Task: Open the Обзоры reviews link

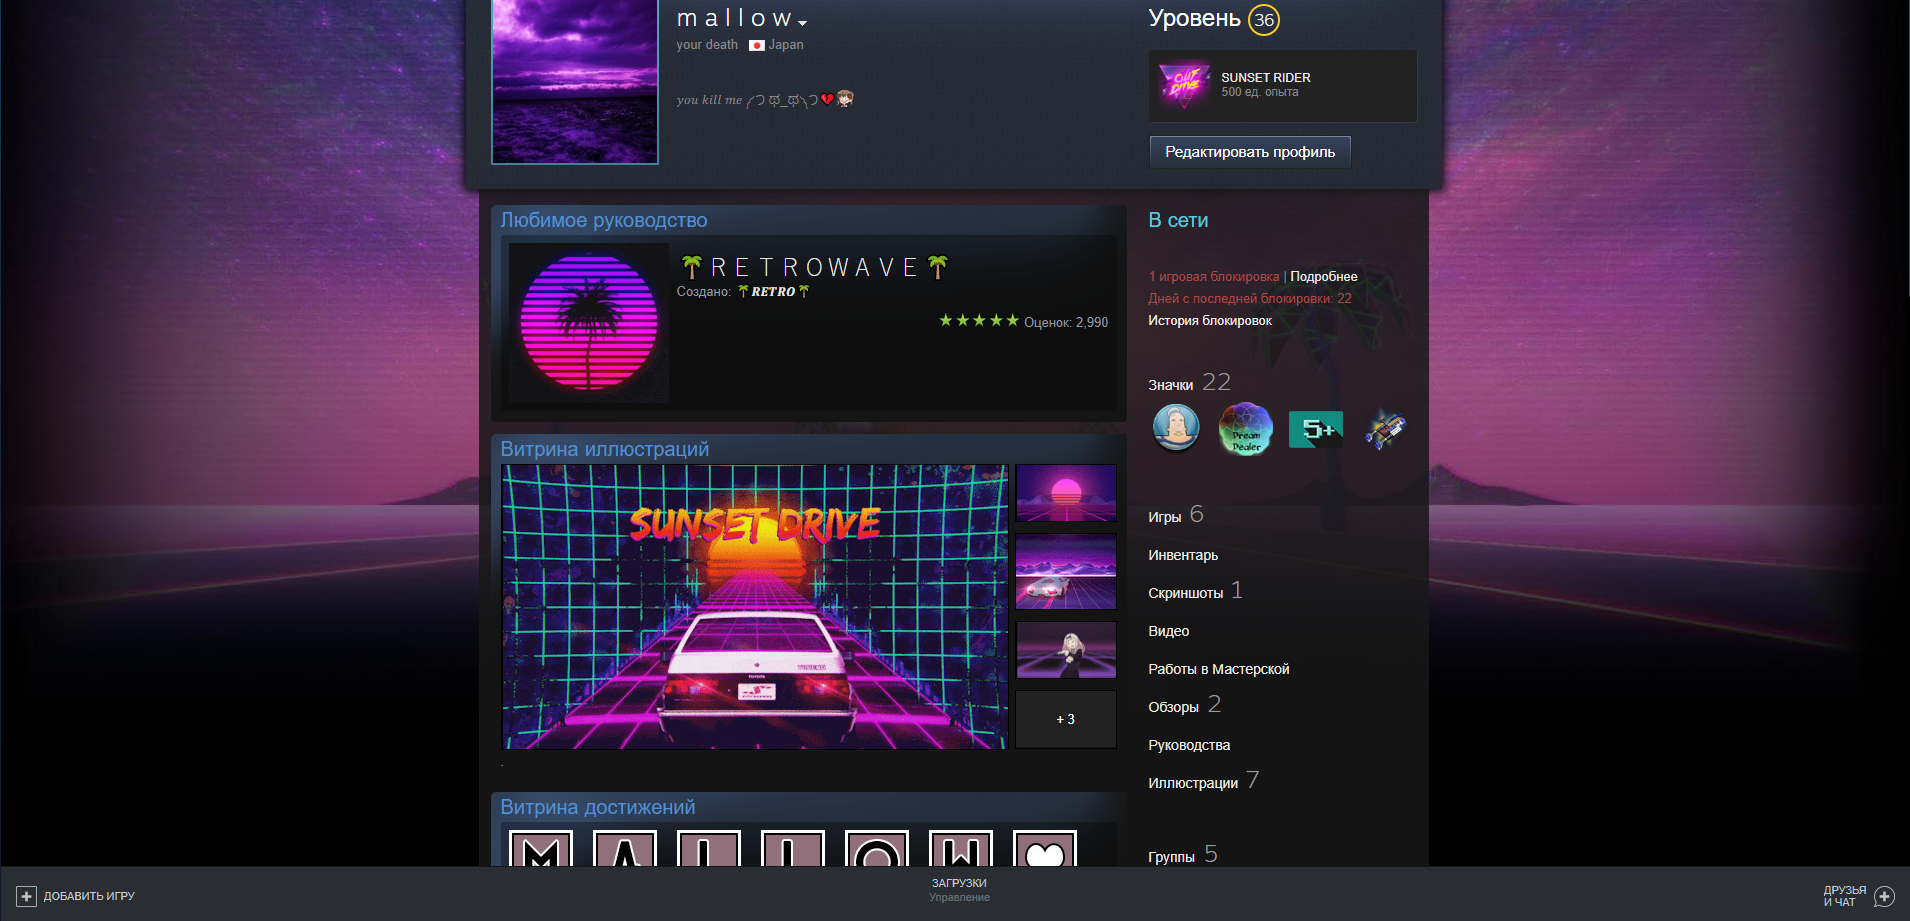Action: pyautogui.click(x=1173, y=707)
